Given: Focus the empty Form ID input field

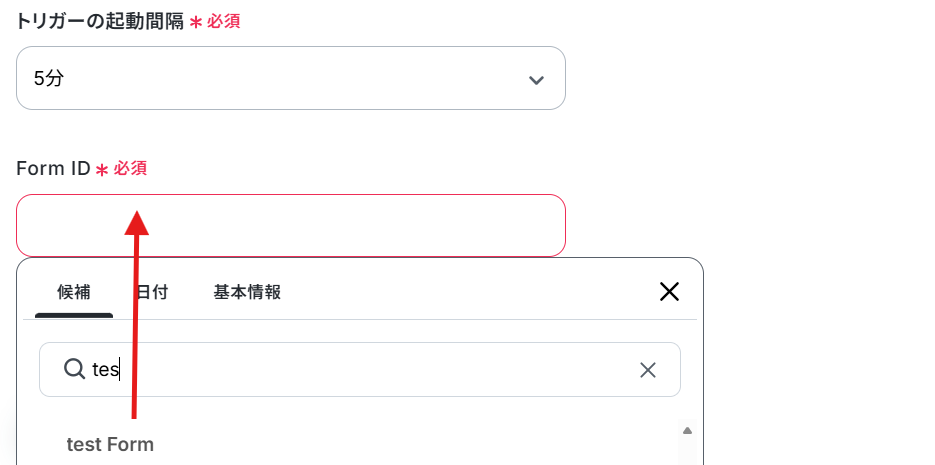Looking at the screenshot, I should point(290,225).
